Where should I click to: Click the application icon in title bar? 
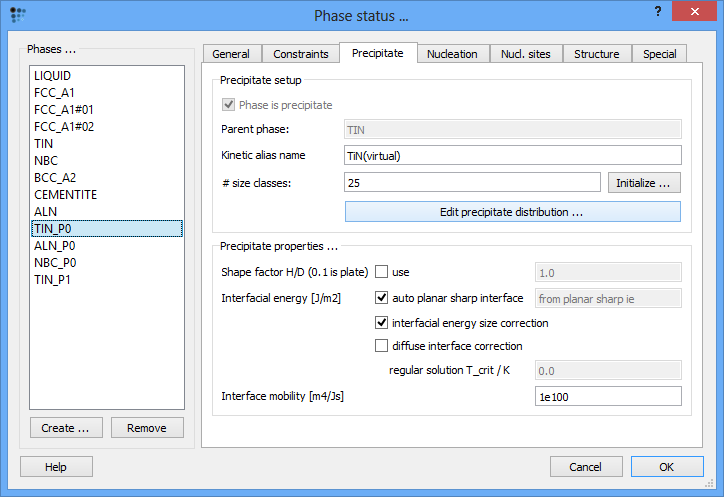[18, 15]
